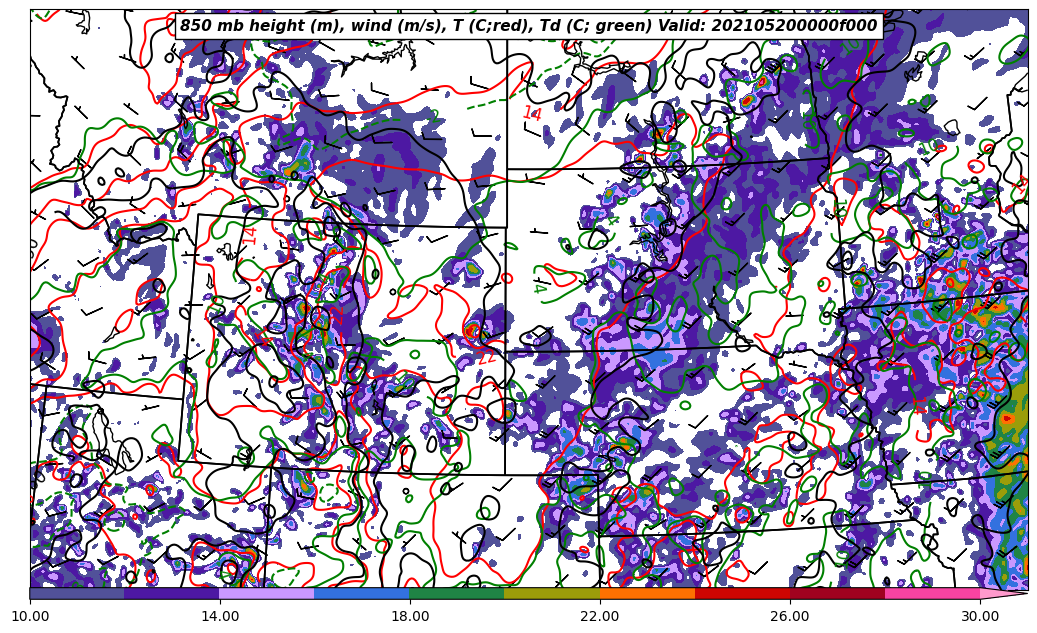1037x633 pixels.
Task: Select the purple 12–14 colorbar segment
Action: 172,593
